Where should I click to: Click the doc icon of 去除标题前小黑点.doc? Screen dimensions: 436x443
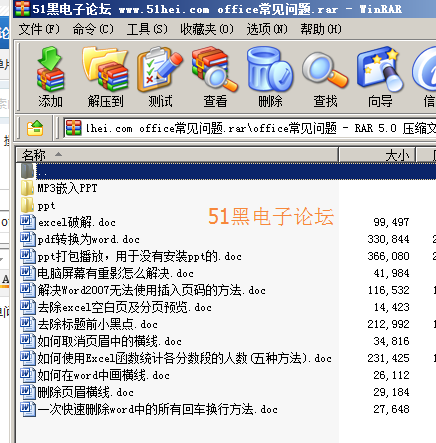pos(28,324)
